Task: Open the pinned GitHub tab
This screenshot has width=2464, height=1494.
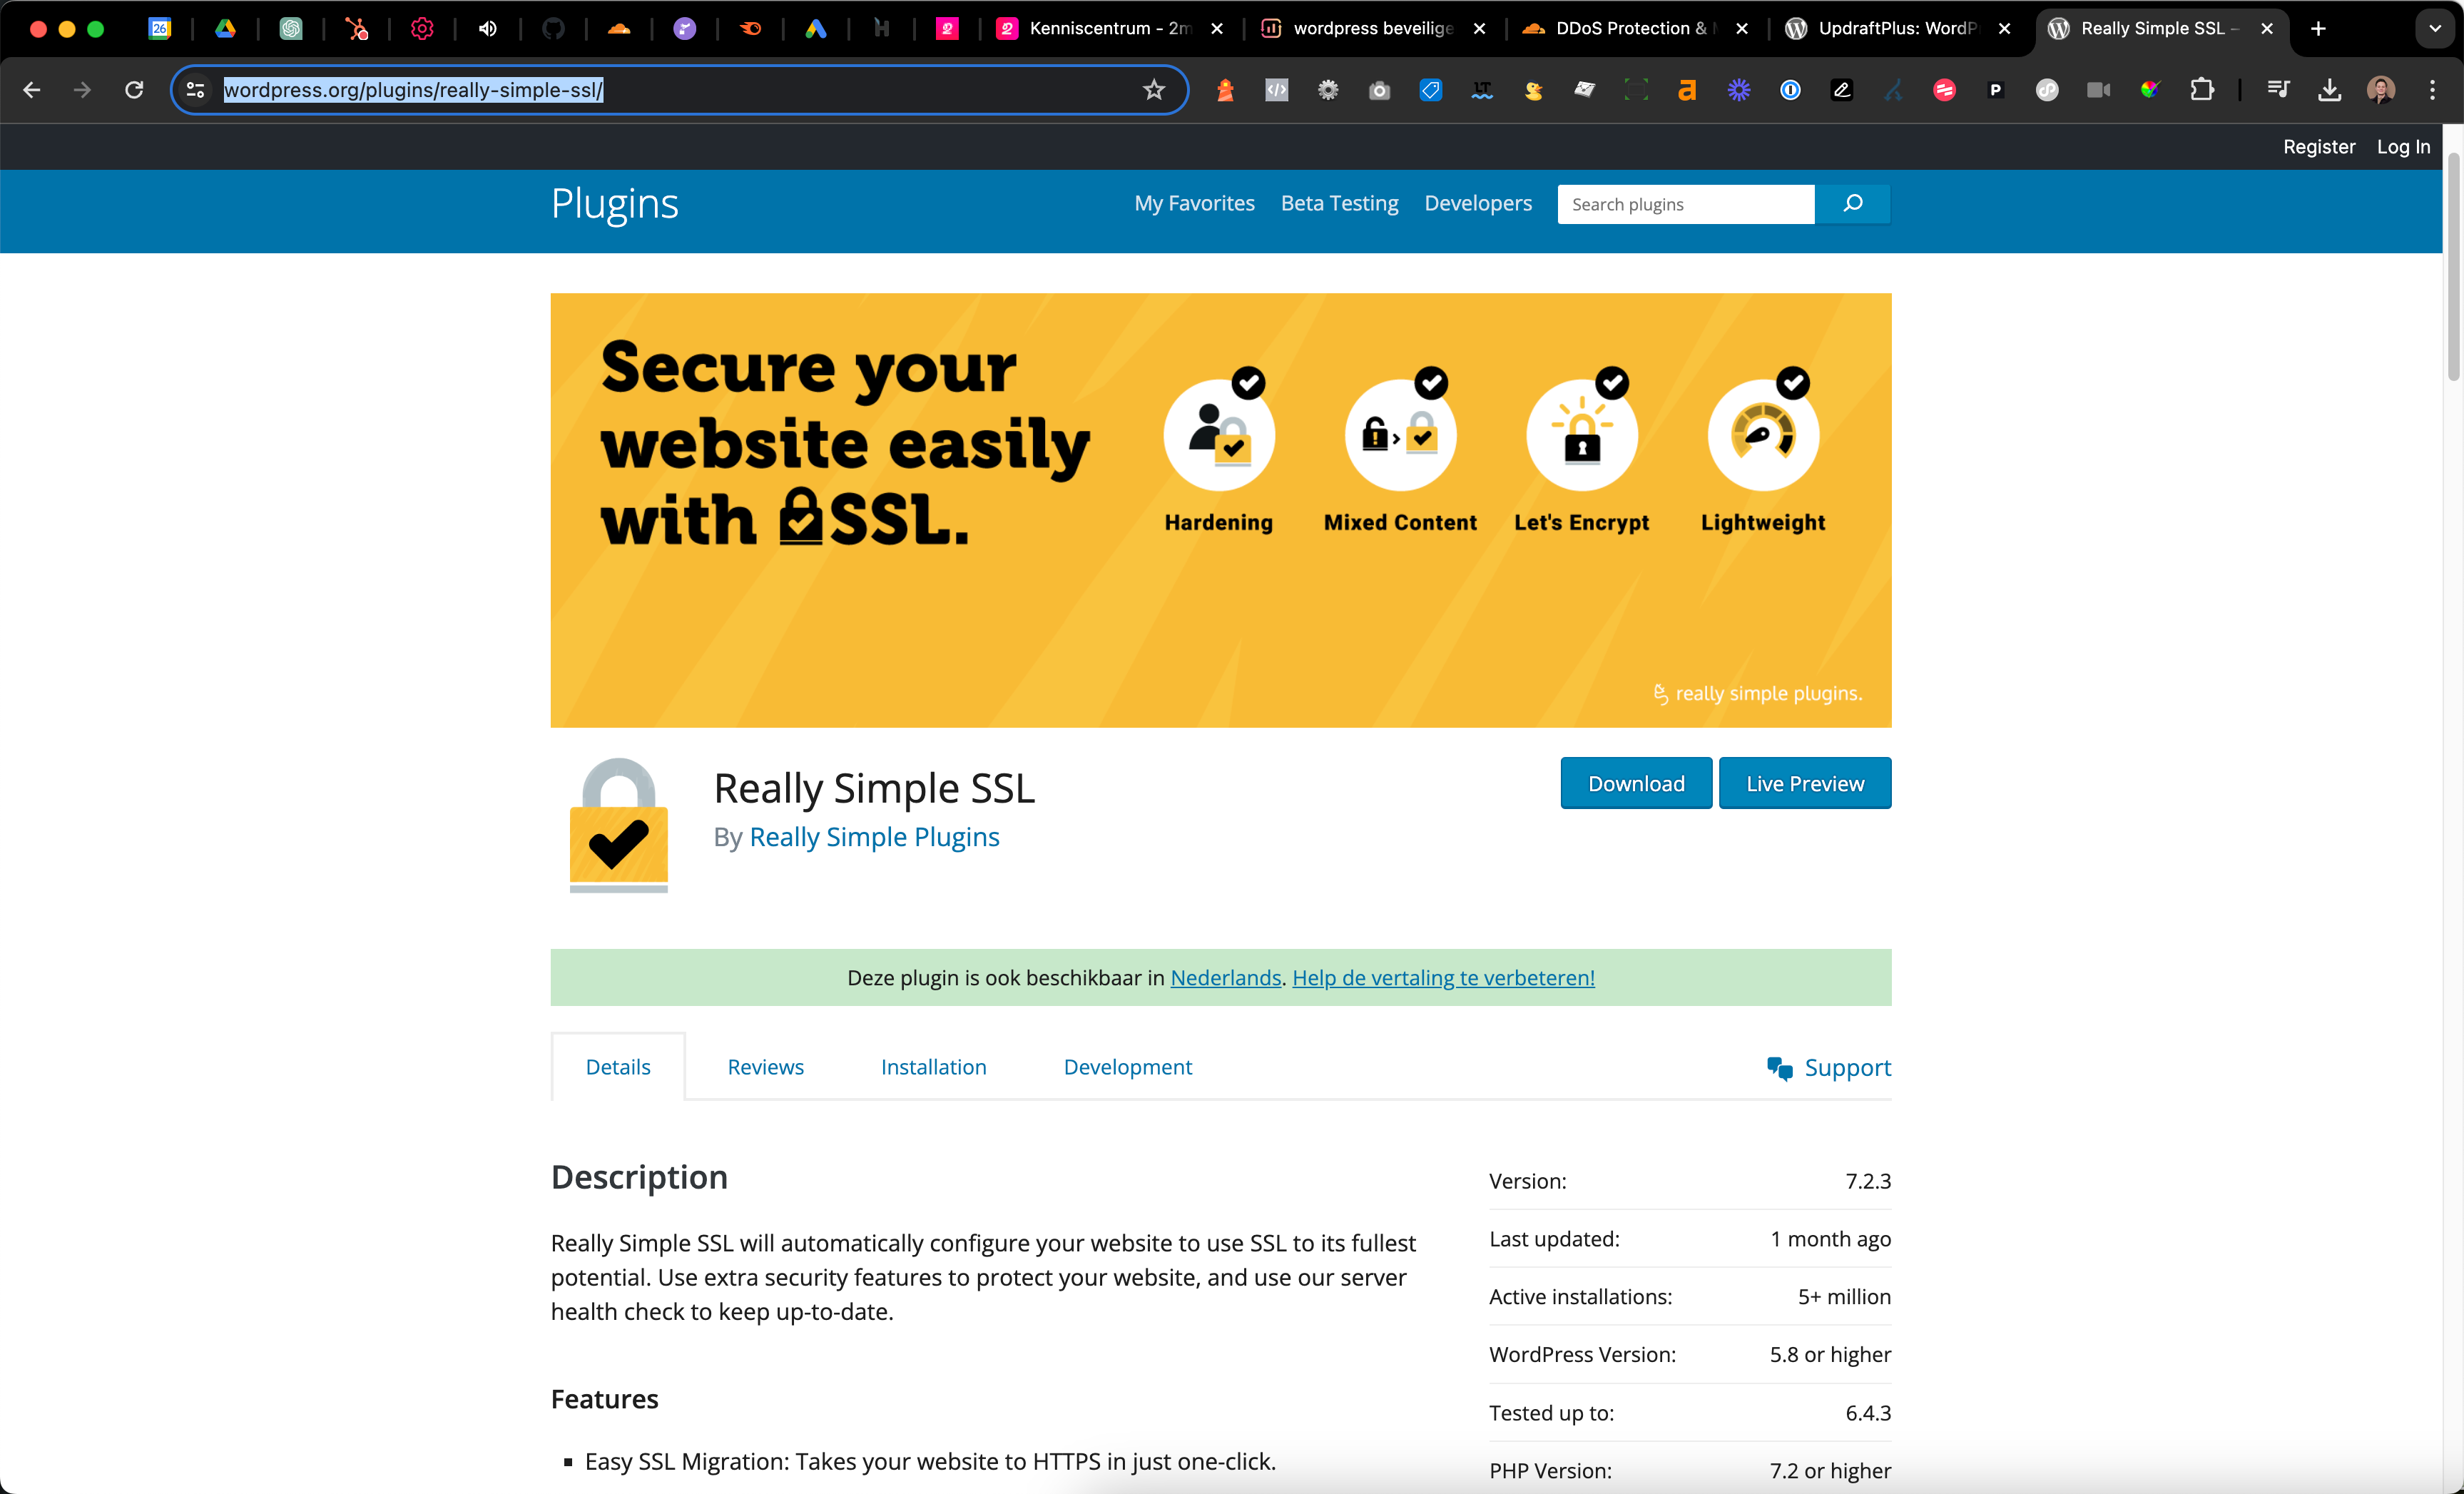Action: pyautogui.click(x=553, y=28)
